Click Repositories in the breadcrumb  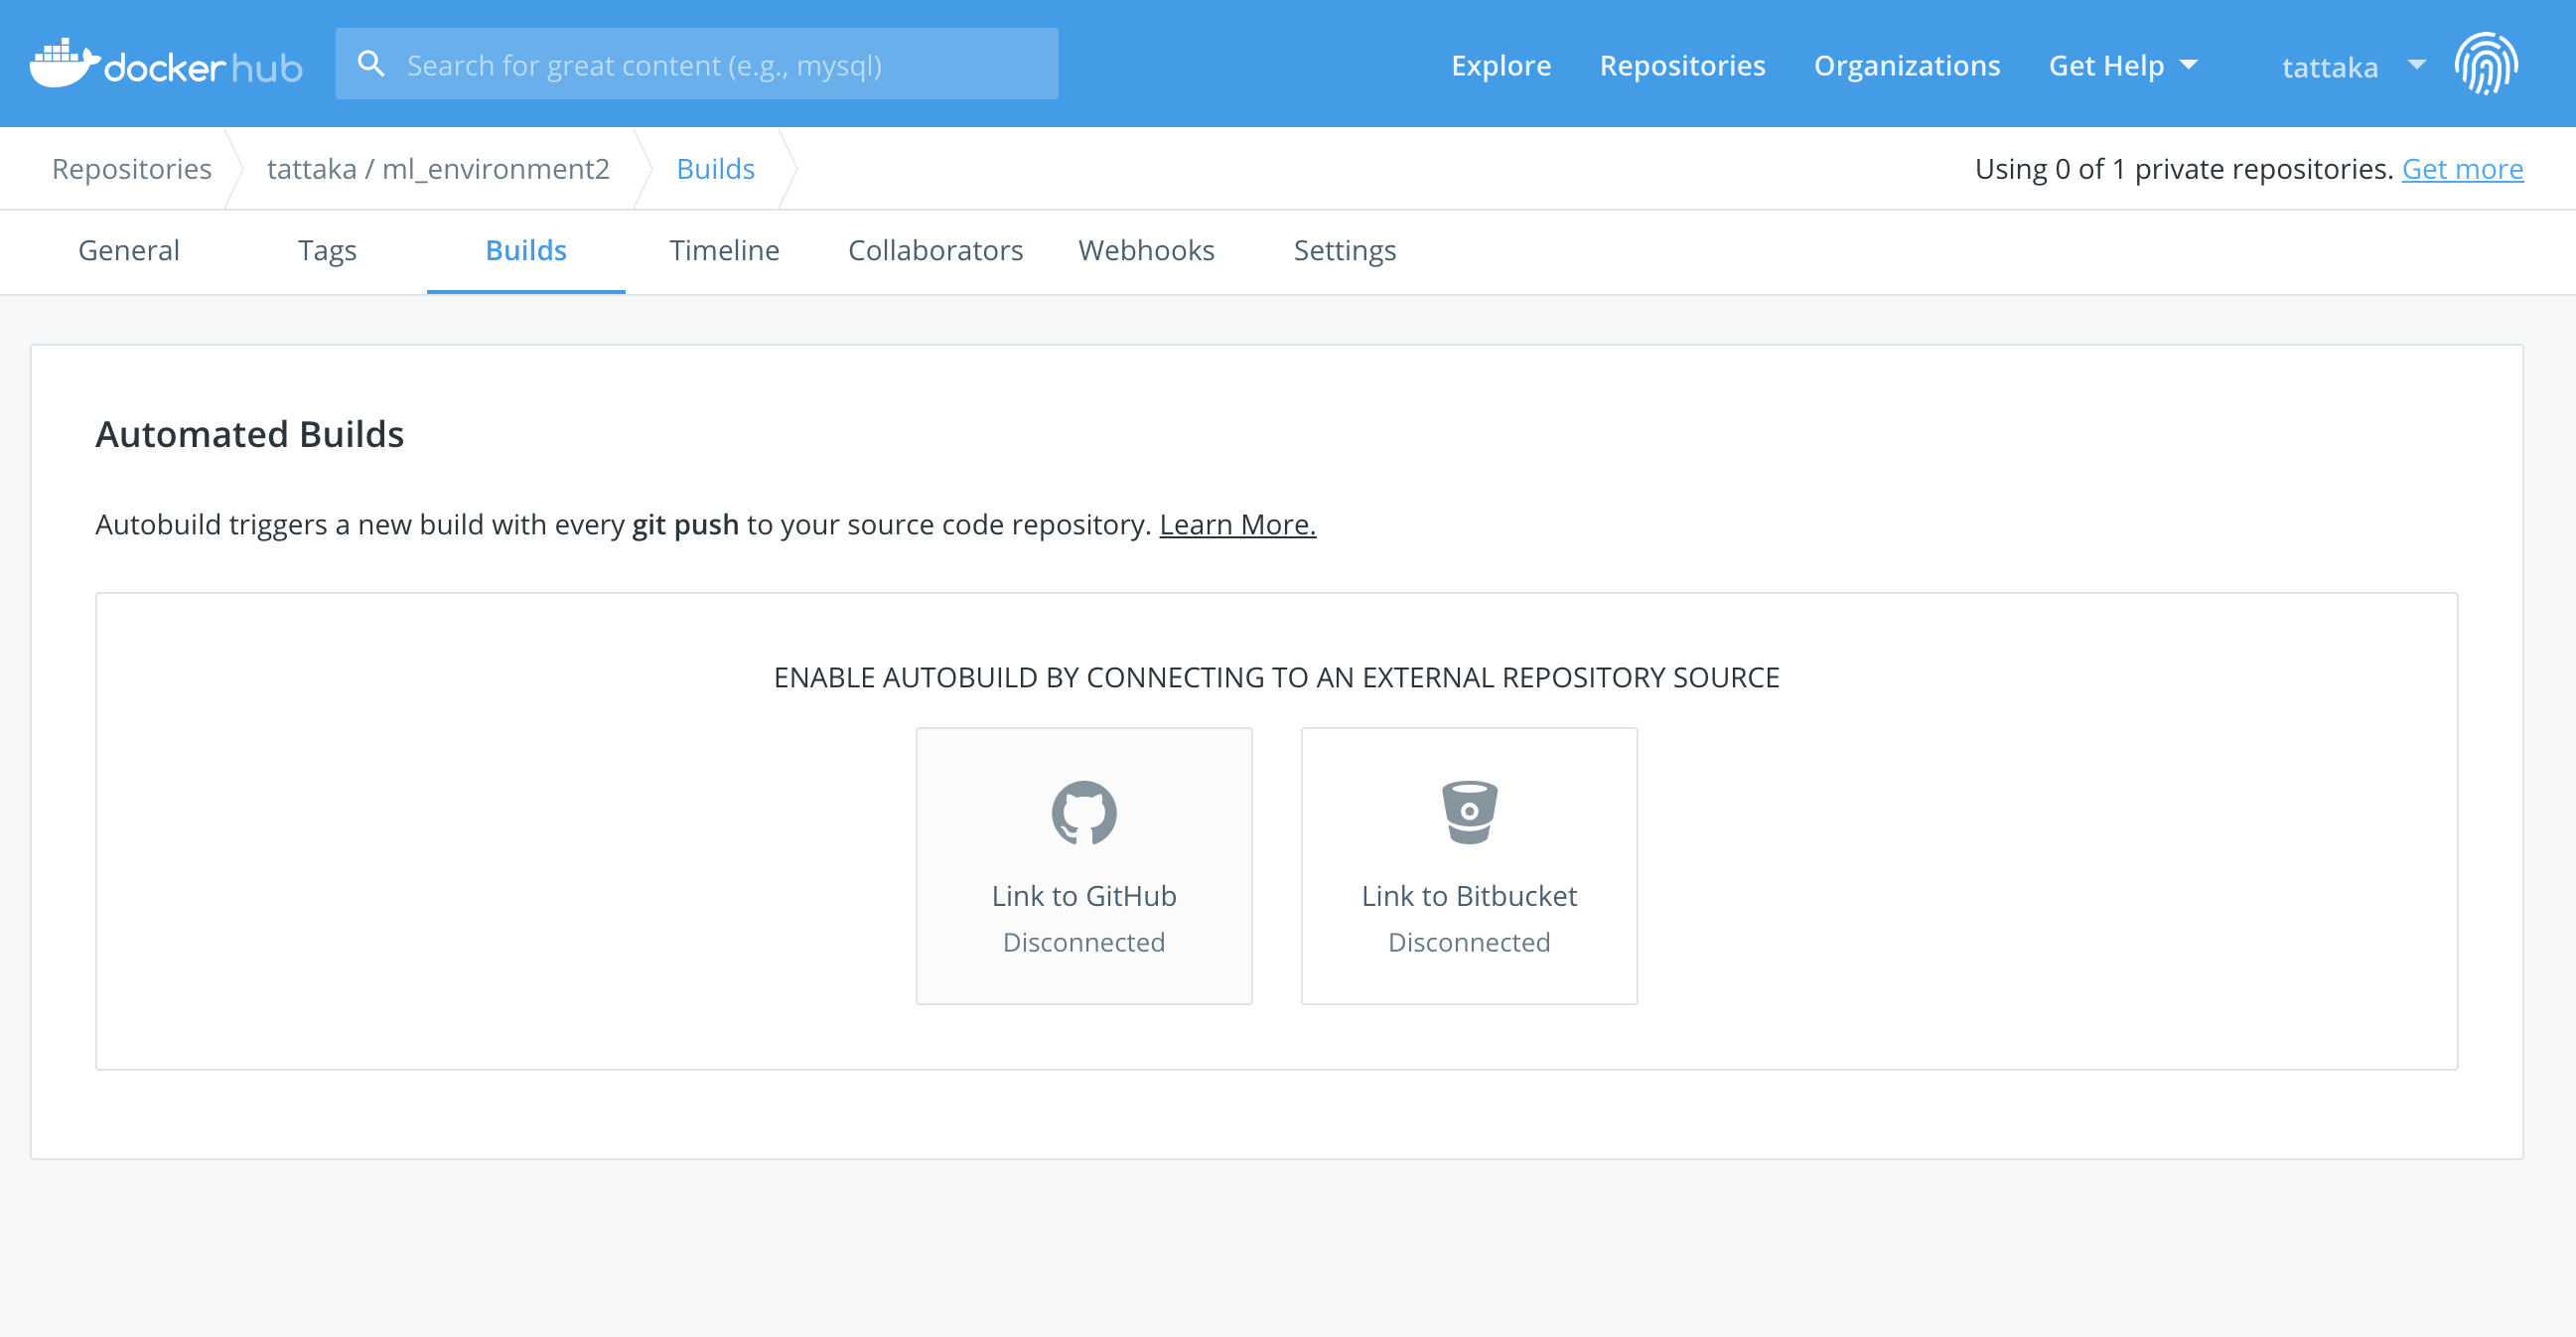click(131, 169)
